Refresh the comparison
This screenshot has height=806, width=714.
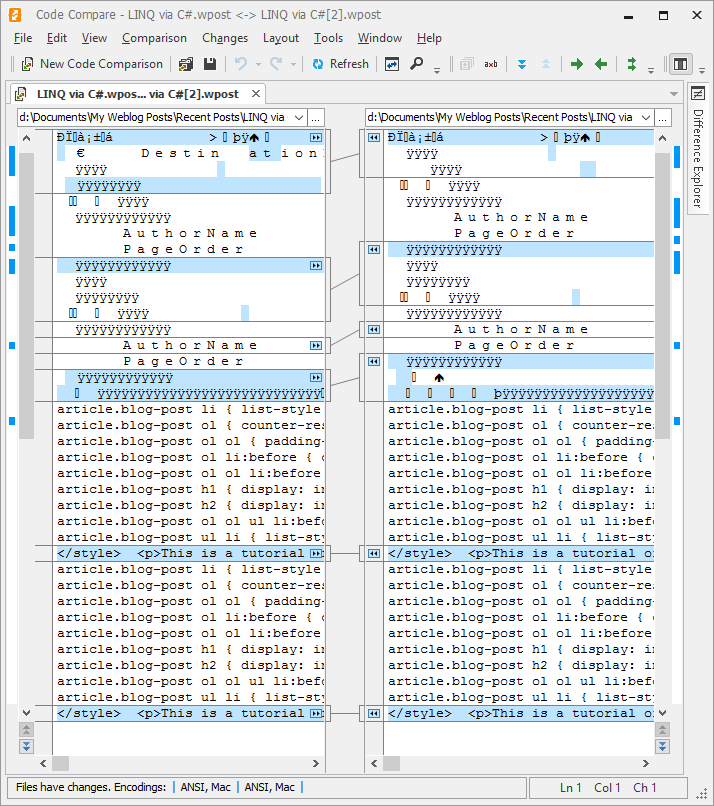point(341,64)
